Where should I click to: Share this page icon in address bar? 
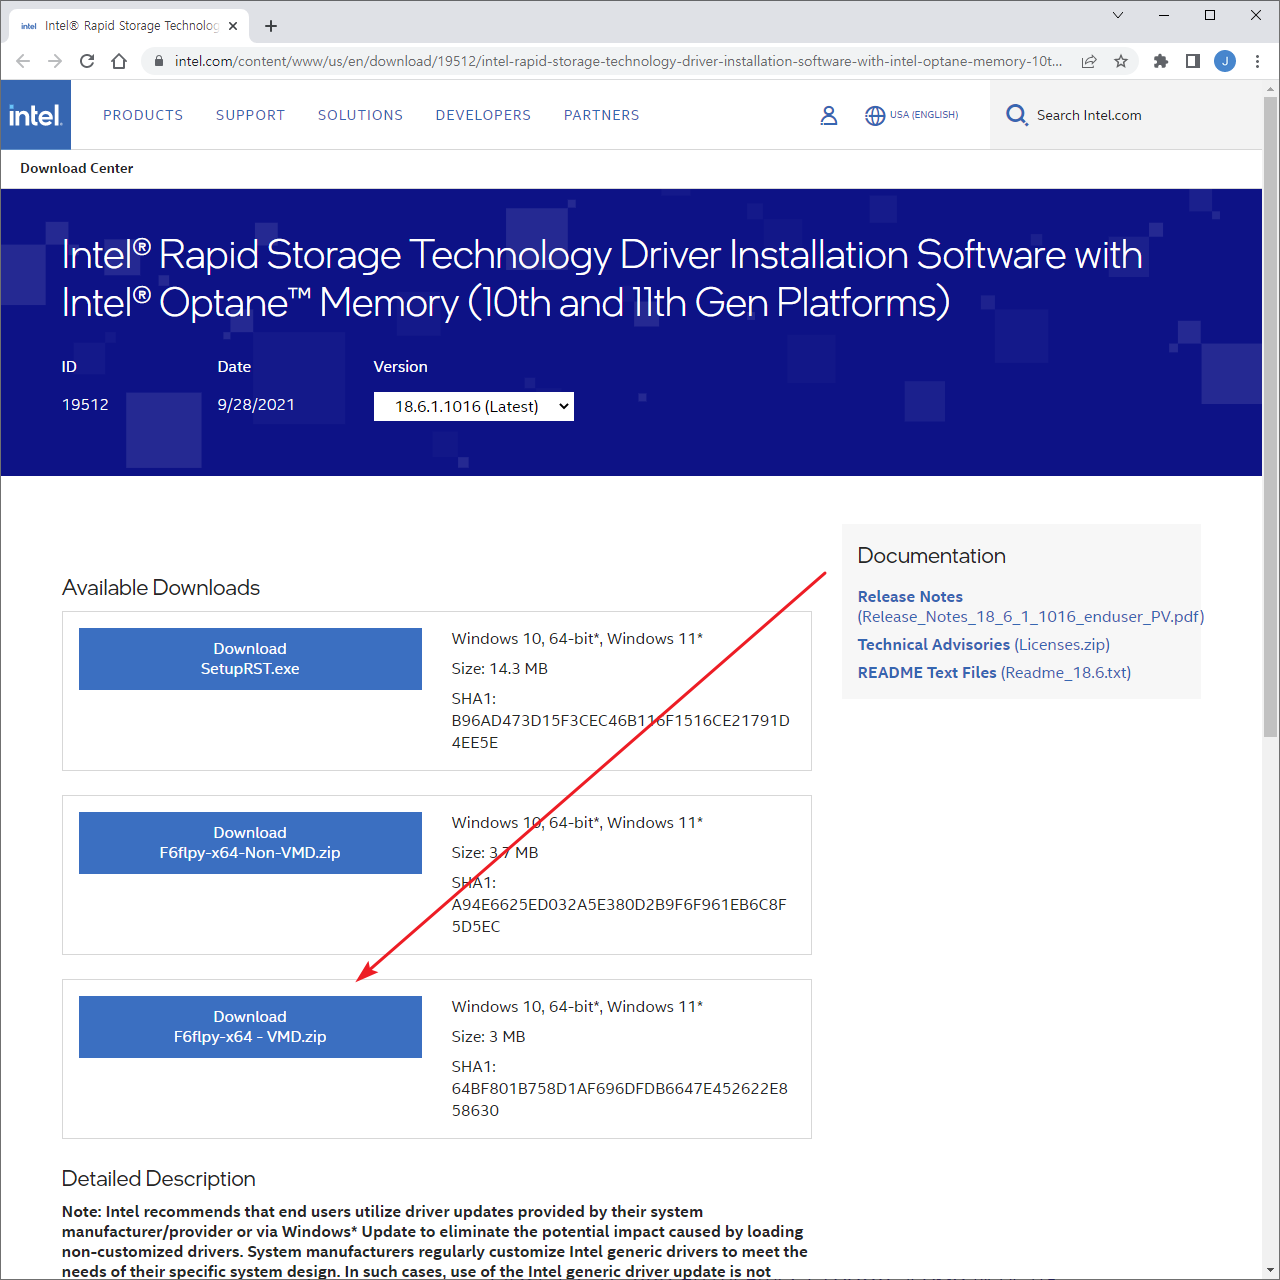click(1089, 61)
